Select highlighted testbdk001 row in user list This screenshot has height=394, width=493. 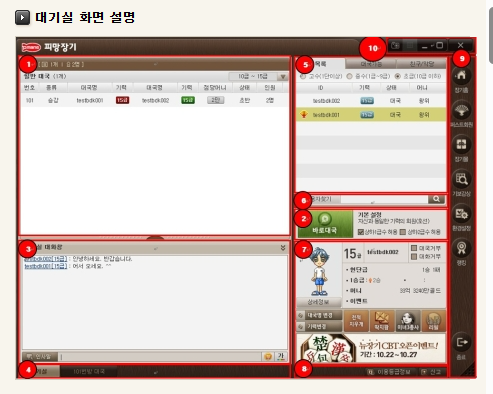coord(371,114)
